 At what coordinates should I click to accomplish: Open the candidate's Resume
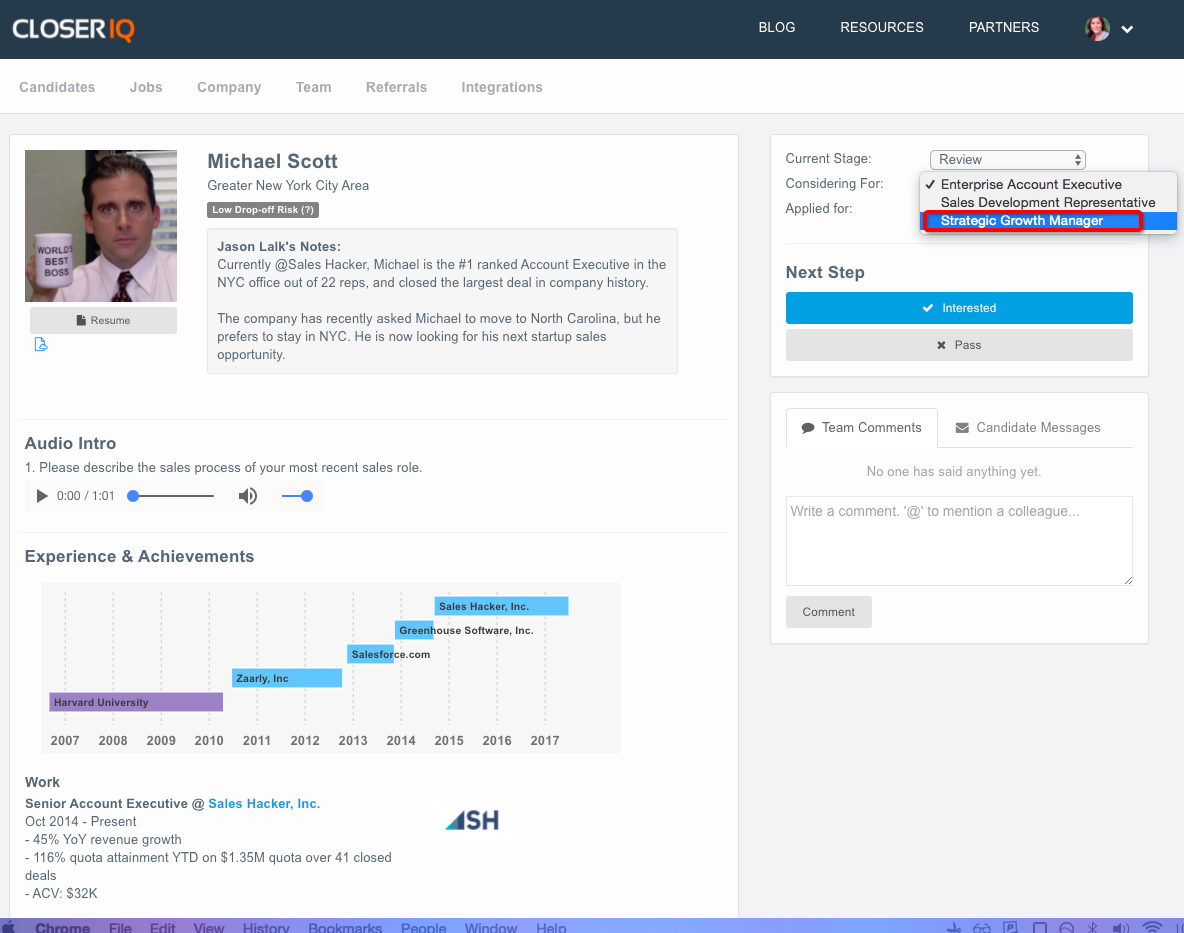click(103, 320)
